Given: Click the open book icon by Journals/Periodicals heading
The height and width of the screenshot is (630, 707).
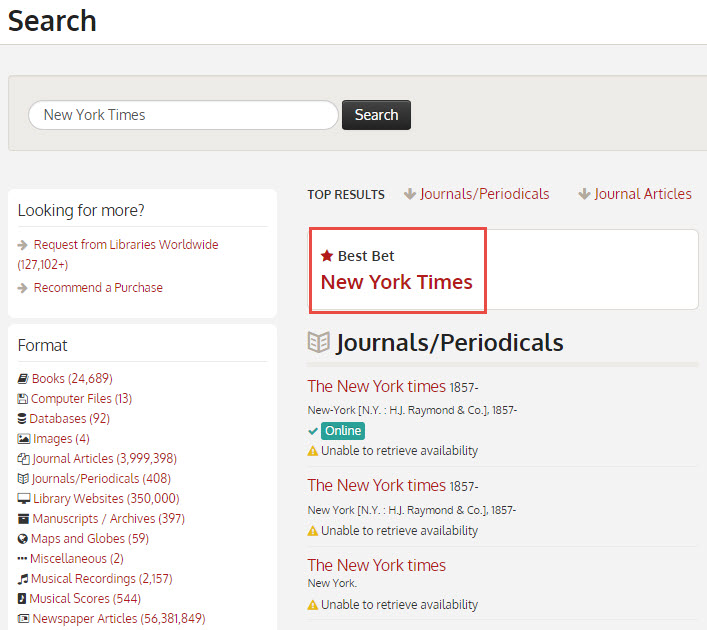Looking at the screenshot, I should coord(319,342).
